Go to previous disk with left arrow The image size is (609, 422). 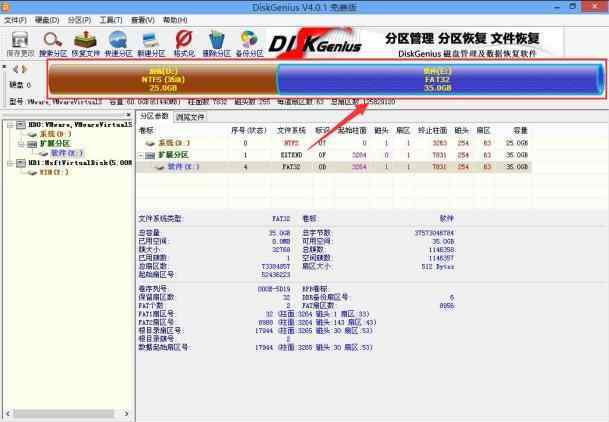(x=15, y=69)
